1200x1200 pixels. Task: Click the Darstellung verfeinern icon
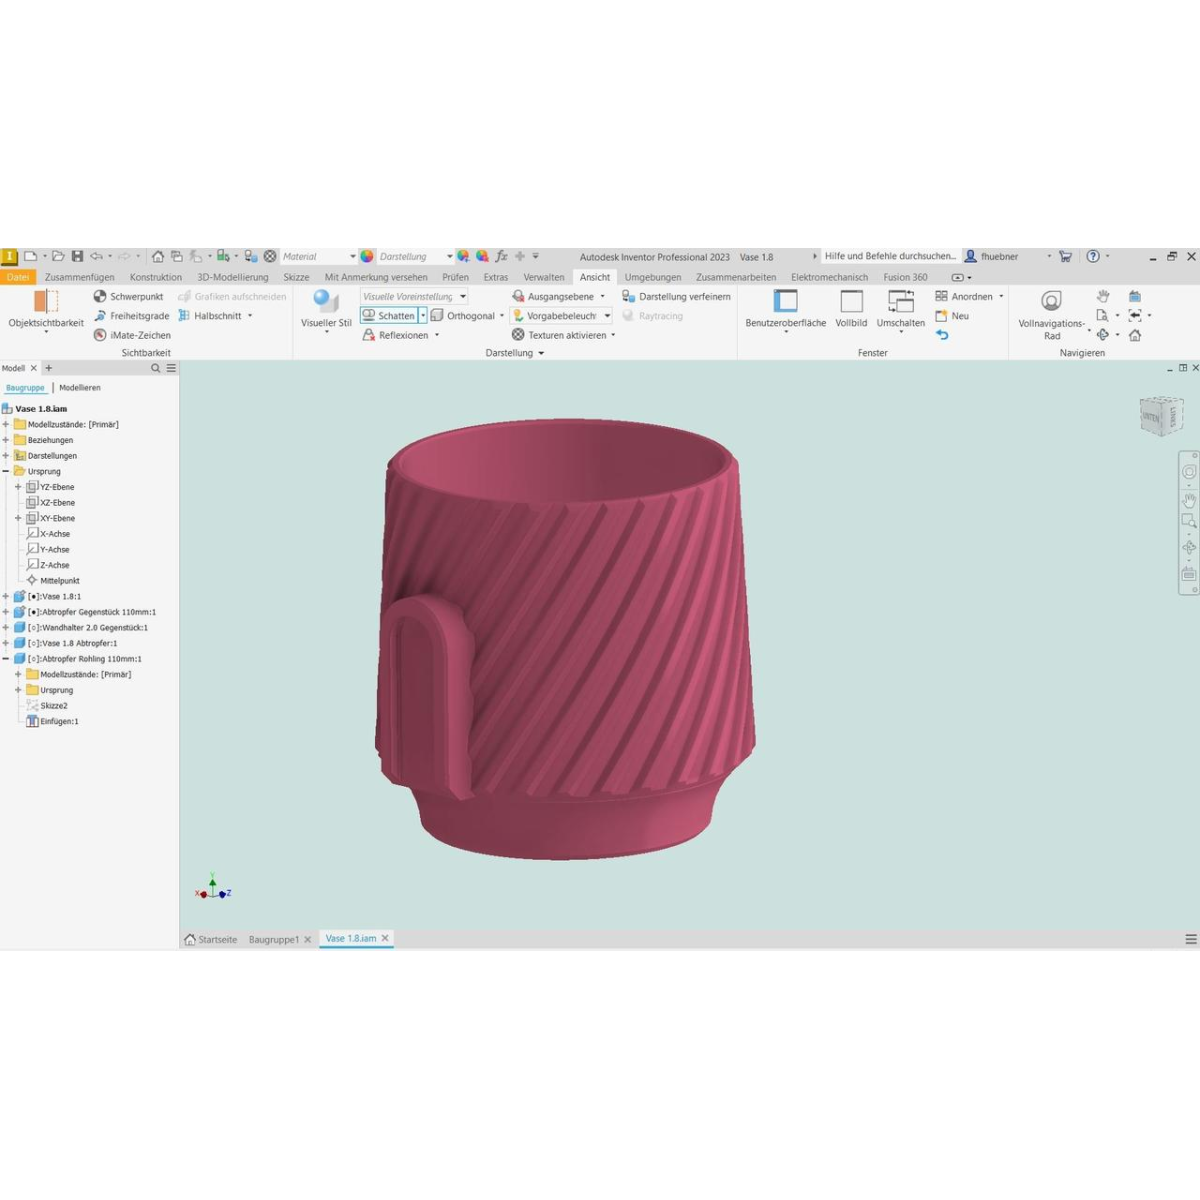(x=628, y=297)
